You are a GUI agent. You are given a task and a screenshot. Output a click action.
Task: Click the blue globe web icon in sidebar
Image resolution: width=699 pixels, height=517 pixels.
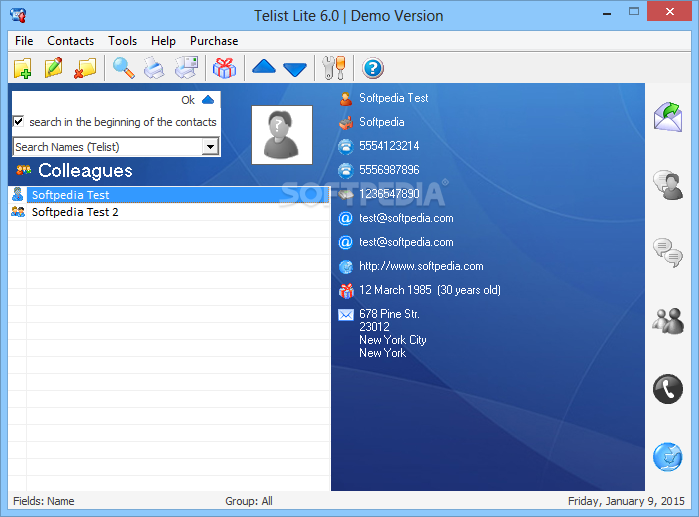tap(668, 457)
